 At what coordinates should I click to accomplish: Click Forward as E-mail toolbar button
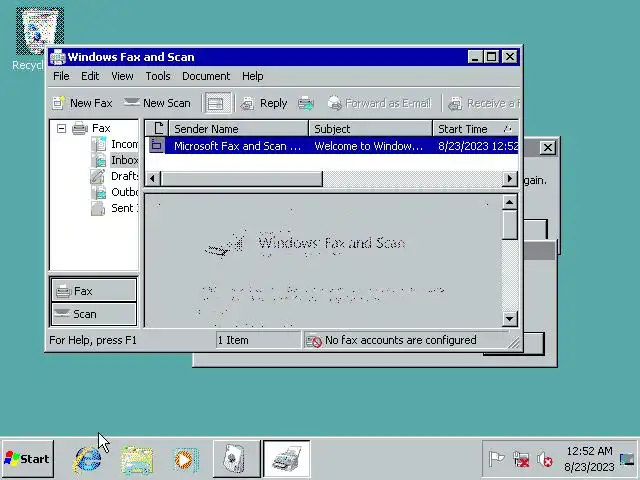[379, 103]
